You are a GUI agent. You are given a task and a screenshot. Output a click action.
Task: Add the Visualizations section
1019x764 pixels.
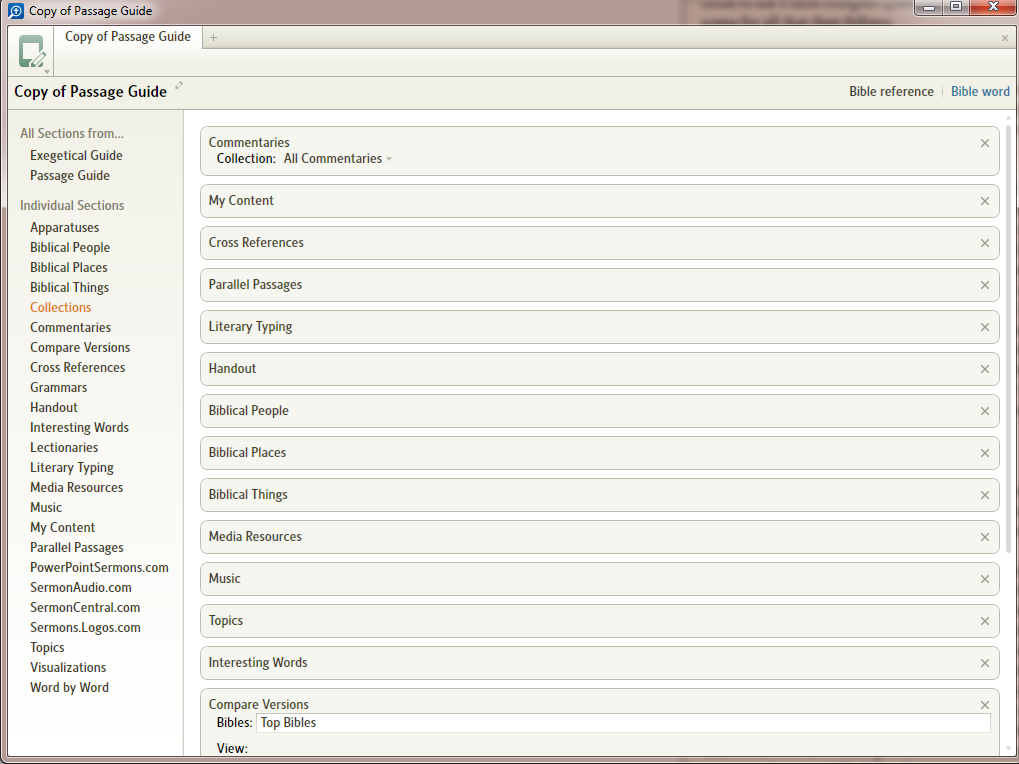68,667
